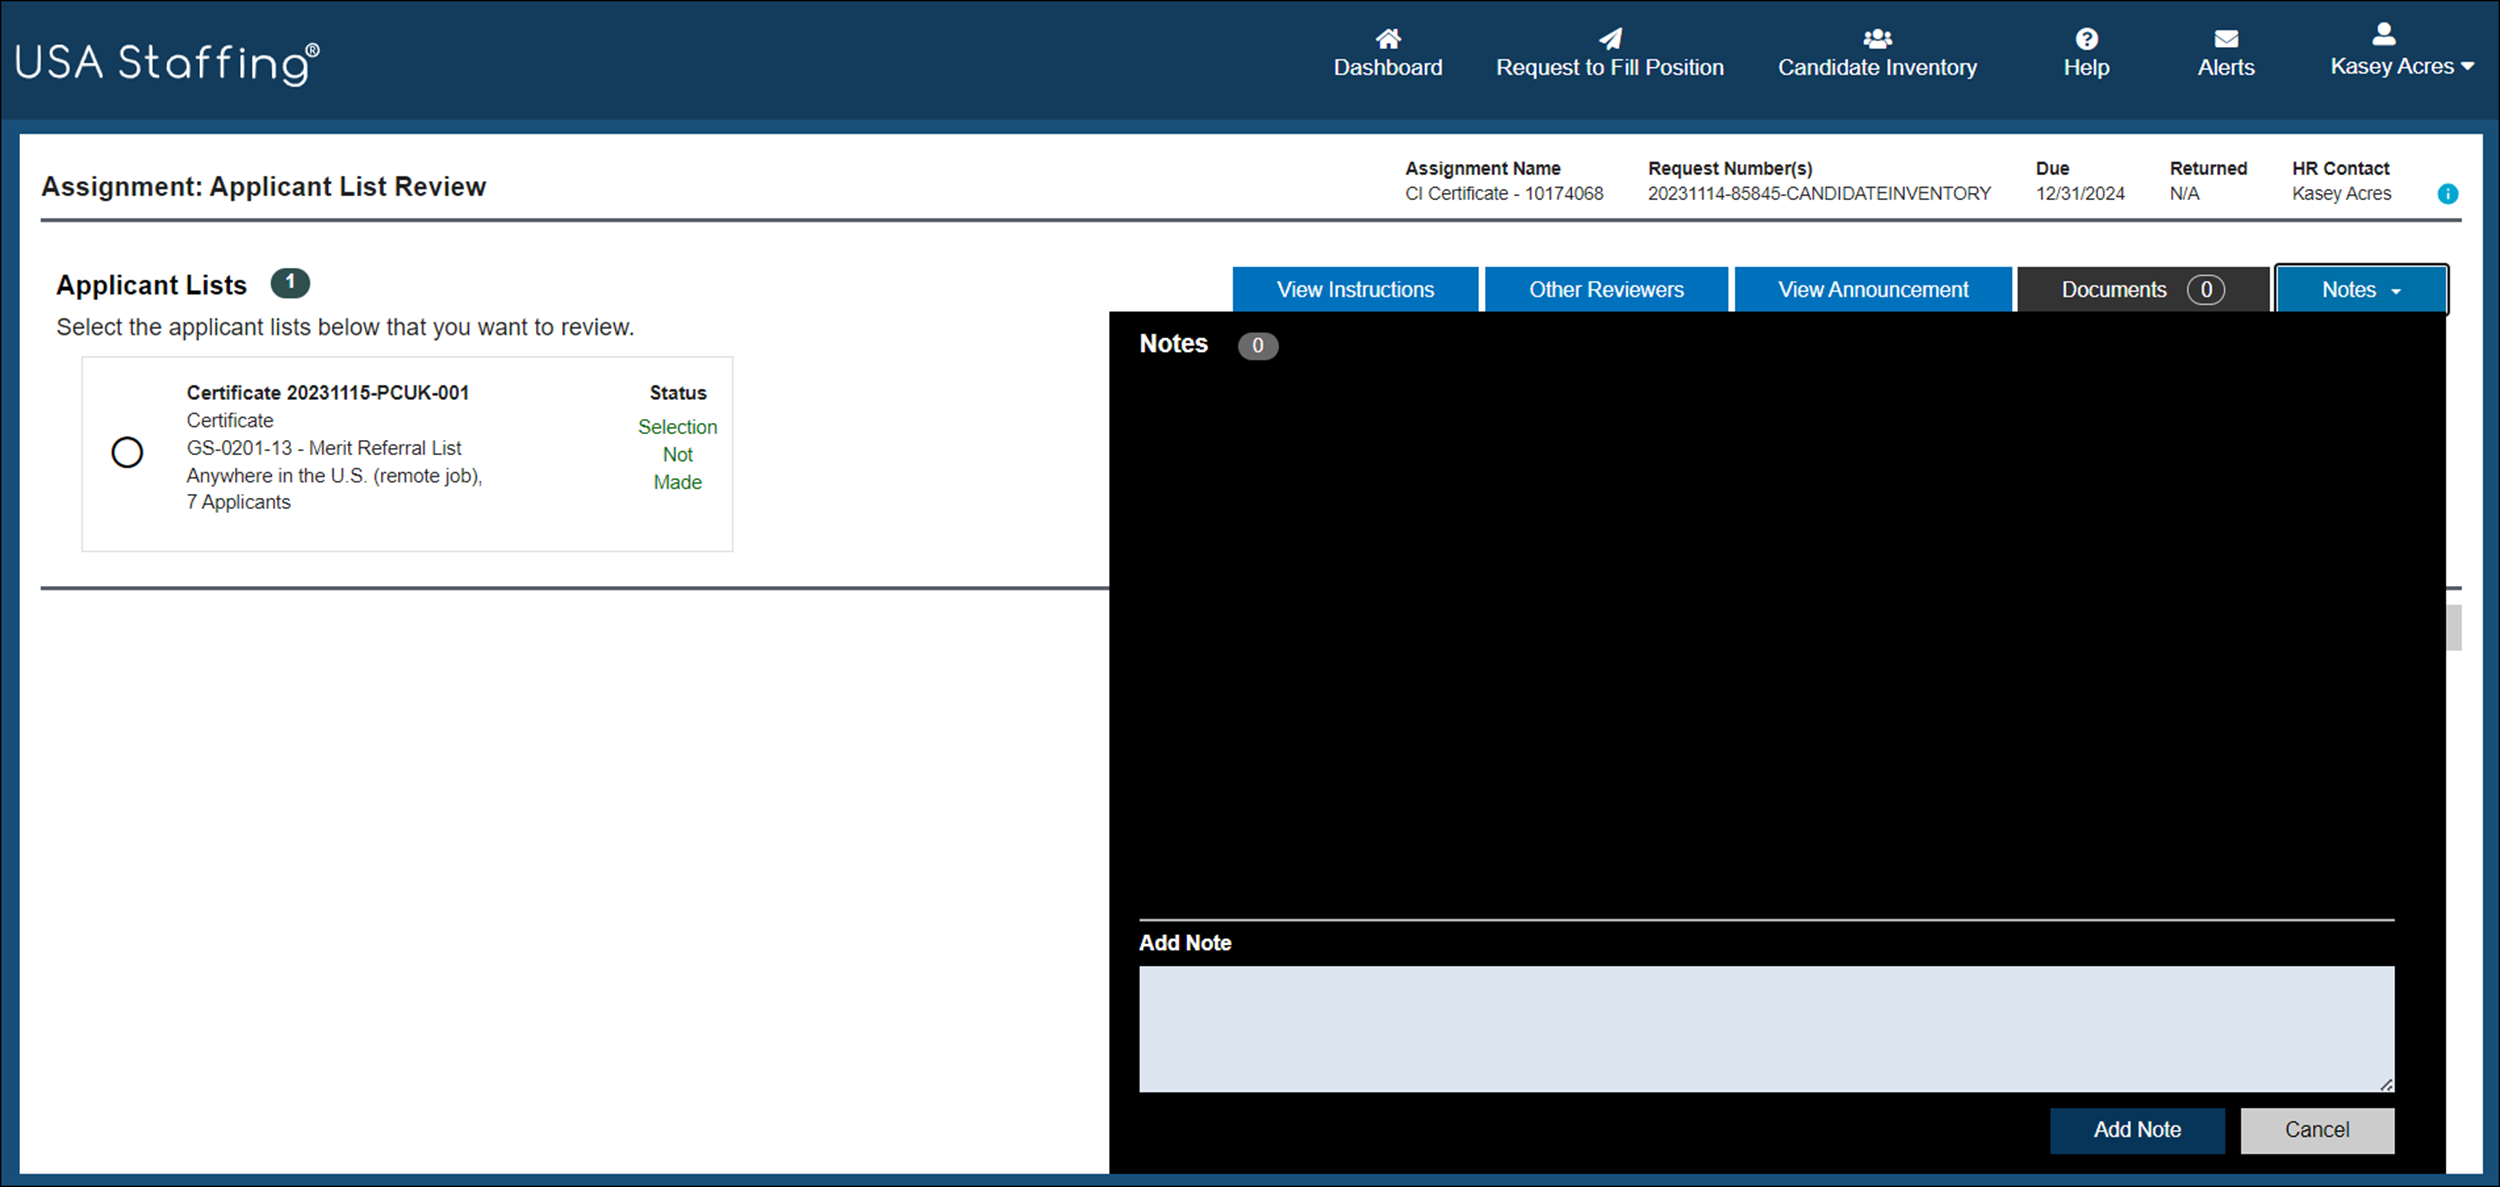The image size is (2500, 1187).
Task: Click the Request to Fill Position paper plane icon
Action: (x=1610, y=39)
